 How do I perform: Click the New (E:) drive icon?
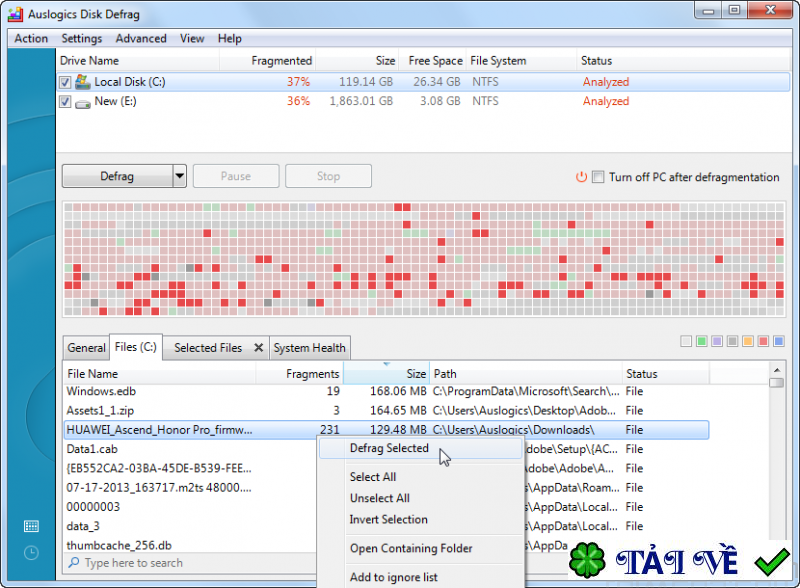point(83,104)
